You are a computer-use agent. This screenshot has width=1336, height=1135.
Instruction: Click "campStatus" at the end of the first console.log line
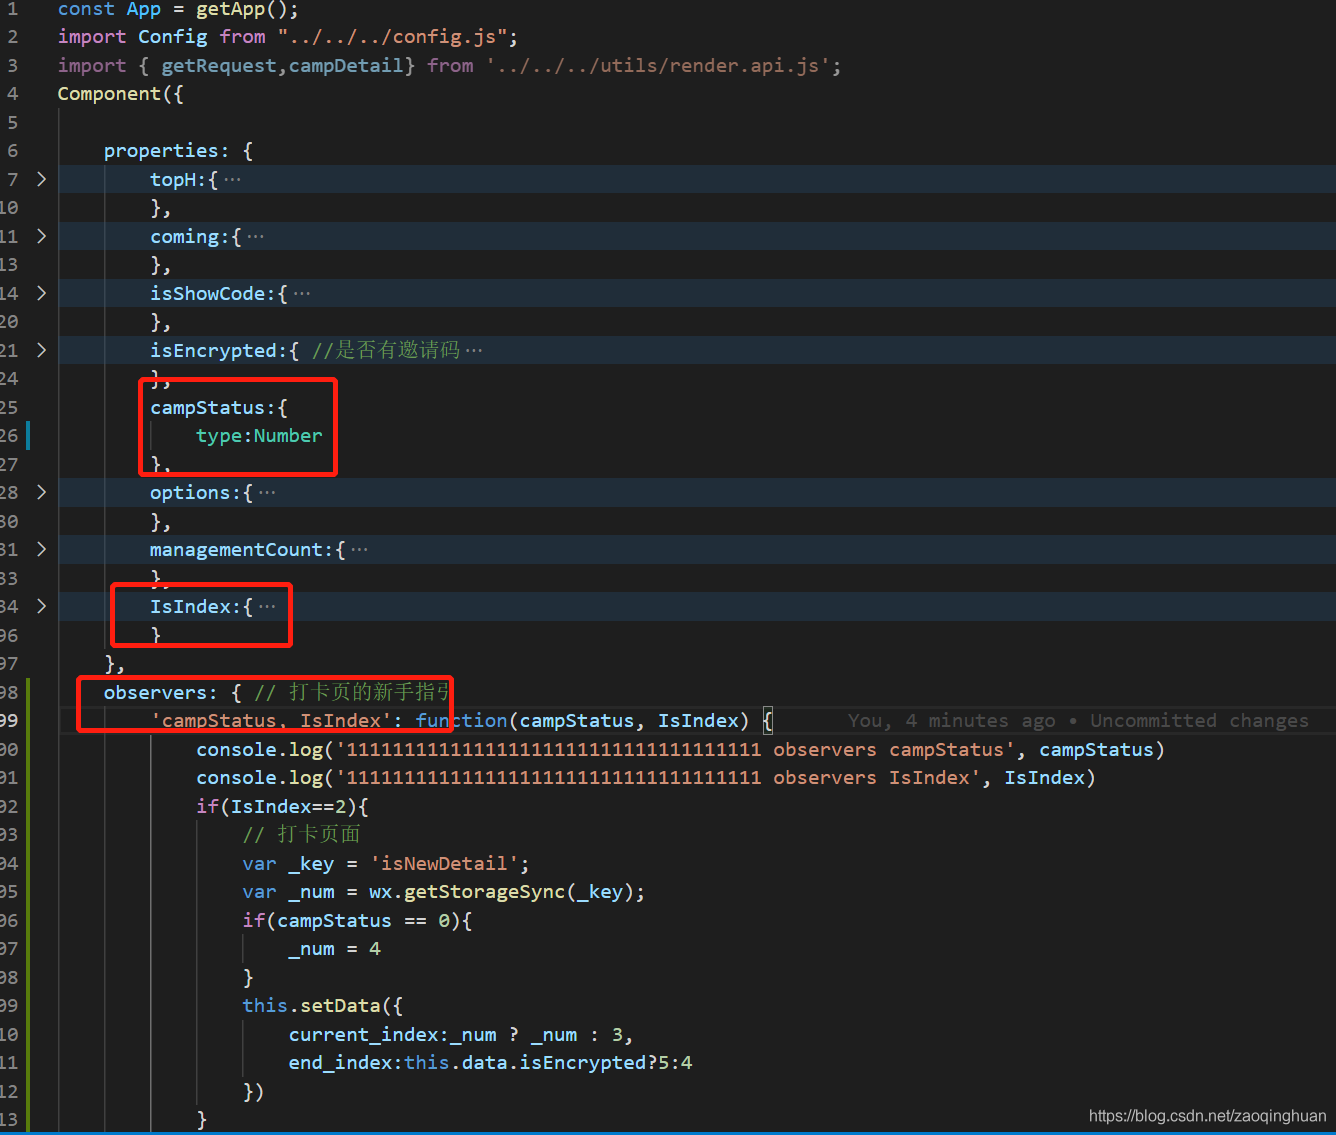(x=1096, y=750)
